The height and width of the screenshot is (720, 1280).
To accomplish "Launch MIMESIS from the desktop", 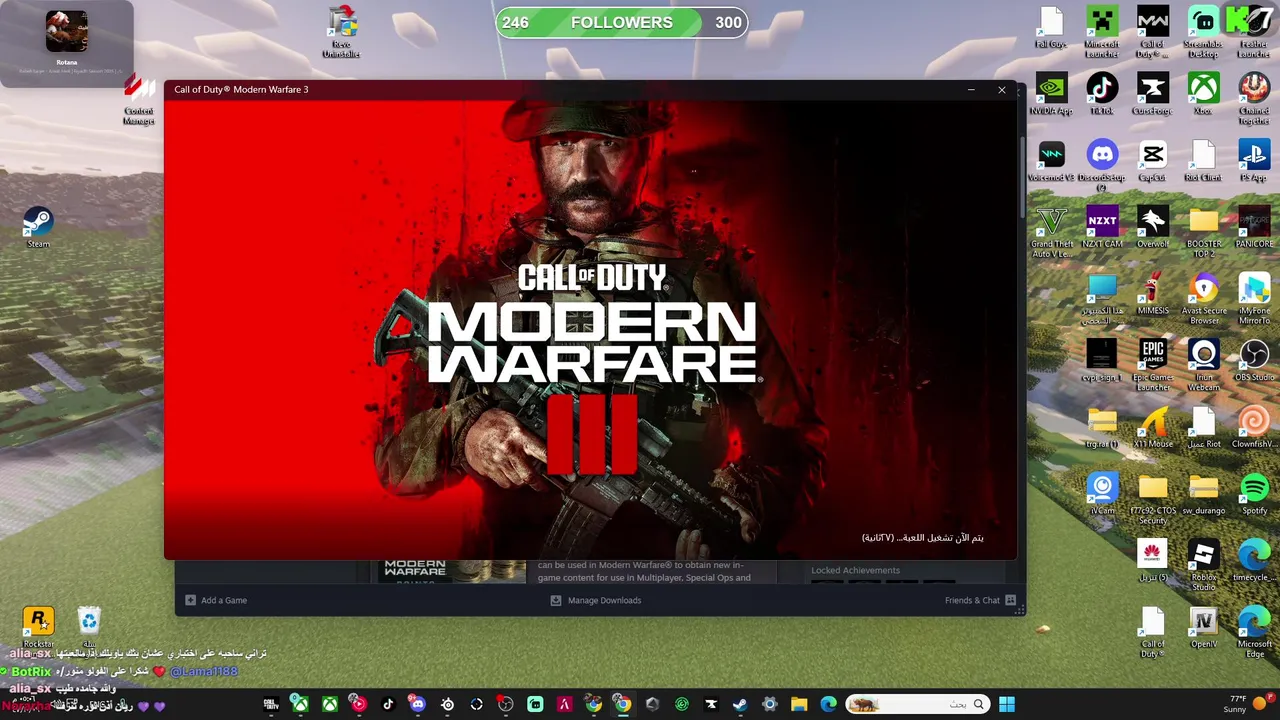I will [x=1153, y=294].
